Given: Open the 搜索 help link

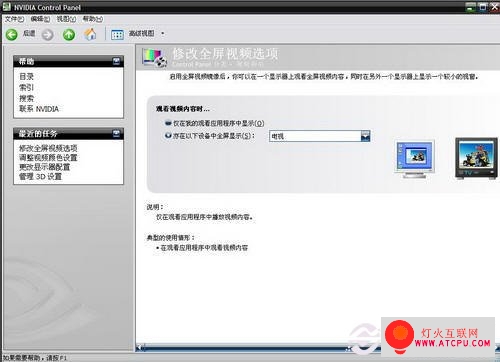Looking at the screenshot, I should (26, 98).
